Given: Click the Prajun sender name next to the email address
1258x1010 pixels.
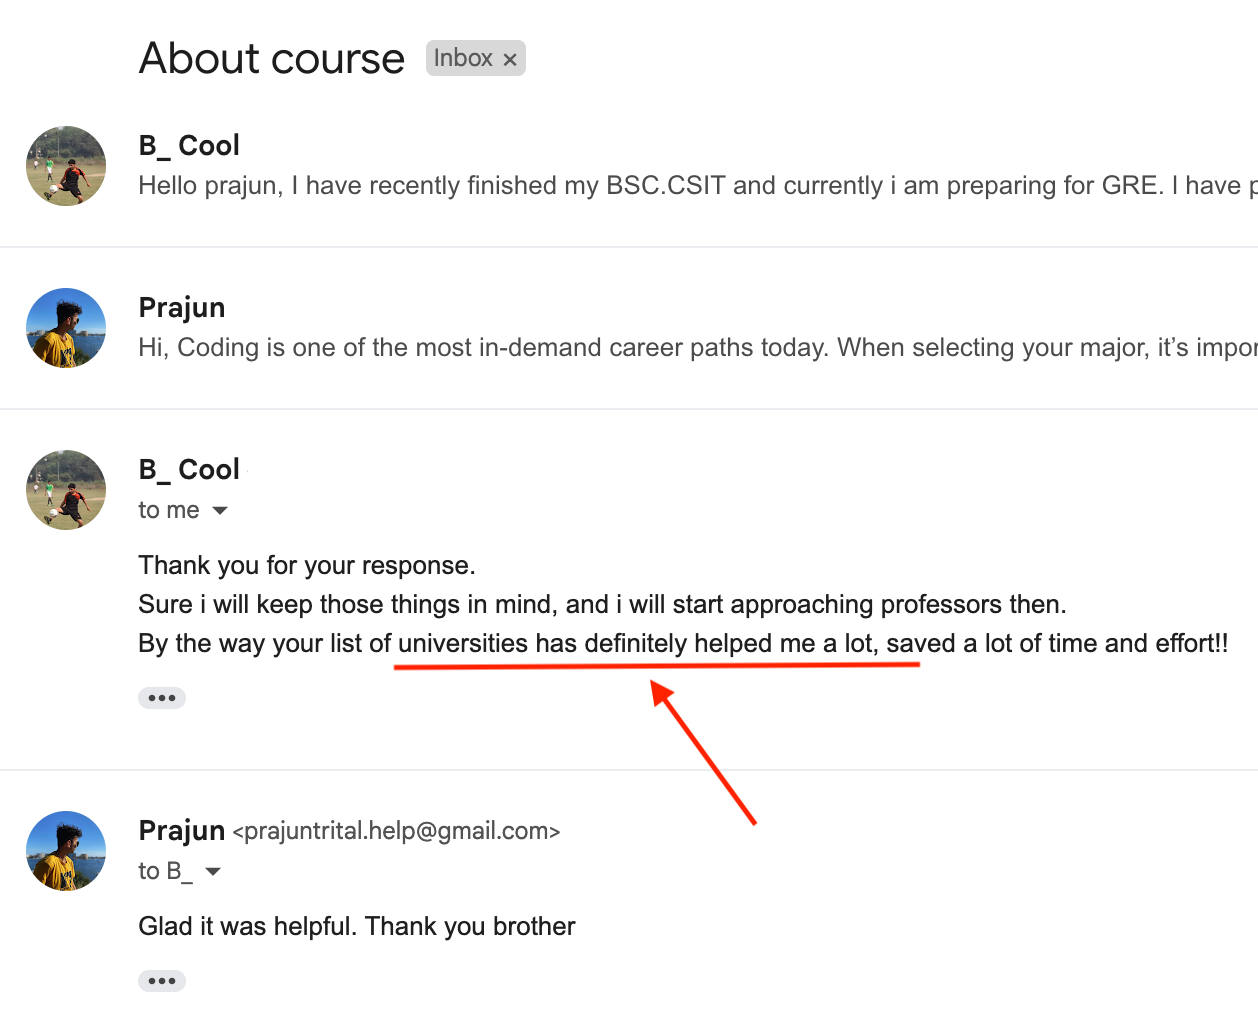Looking at the screenshot, I should pos(182,831).
